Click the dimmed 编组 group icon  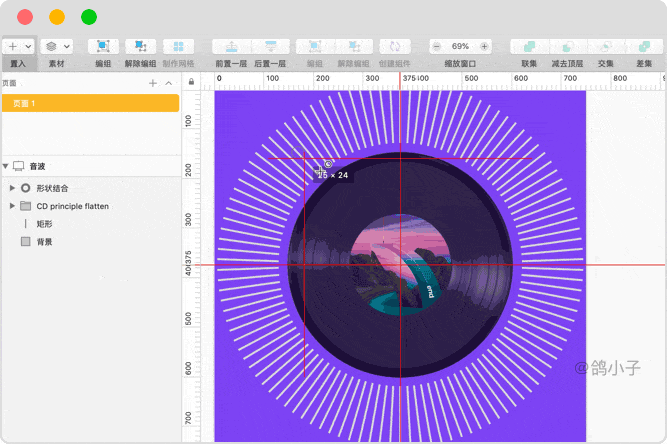pyautogui.click(x=315, y=46)
